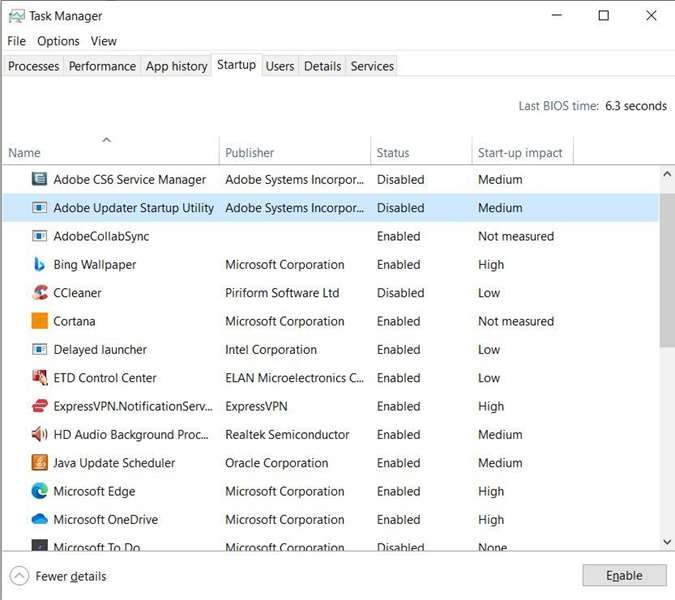Click the Intel Corporation publisher cell
The width and height of the screenshot is (675, 600).
click(271, 350)
